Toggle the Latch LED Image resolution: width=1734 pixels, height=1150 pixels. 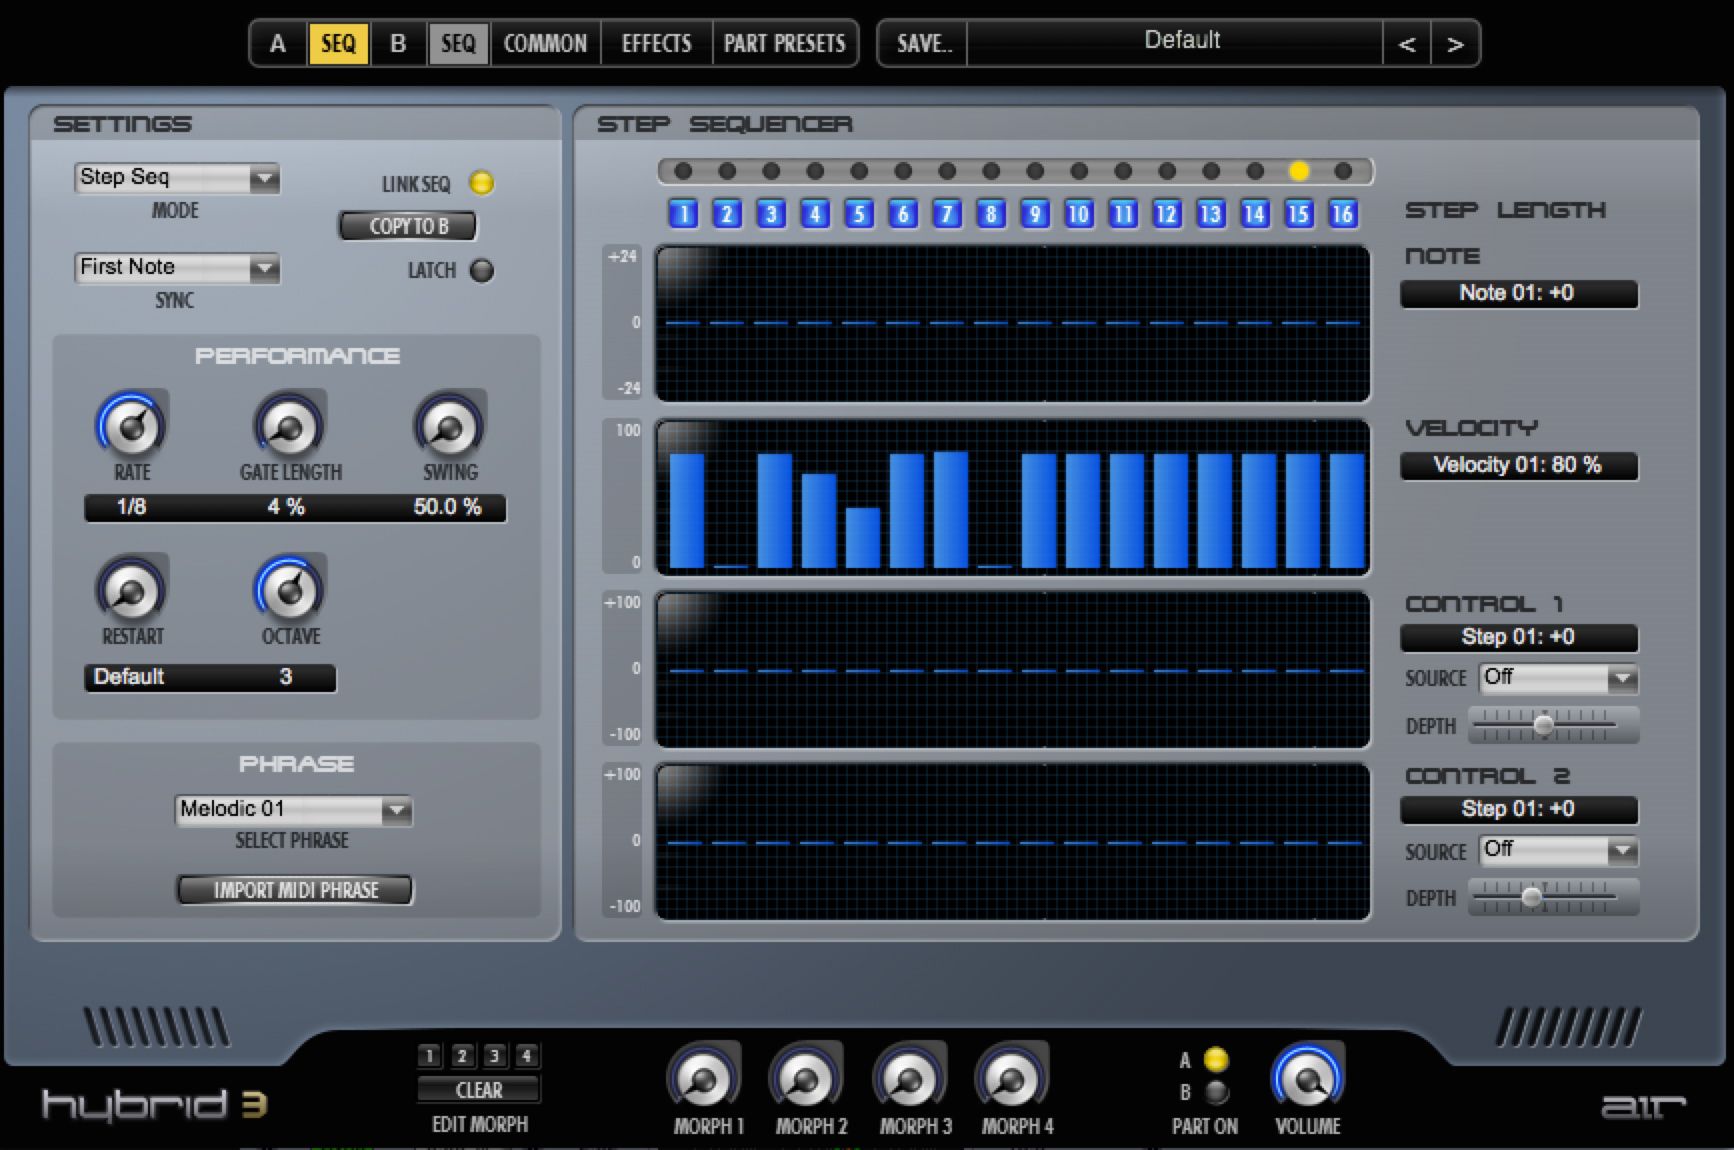(x=482, y=270)
